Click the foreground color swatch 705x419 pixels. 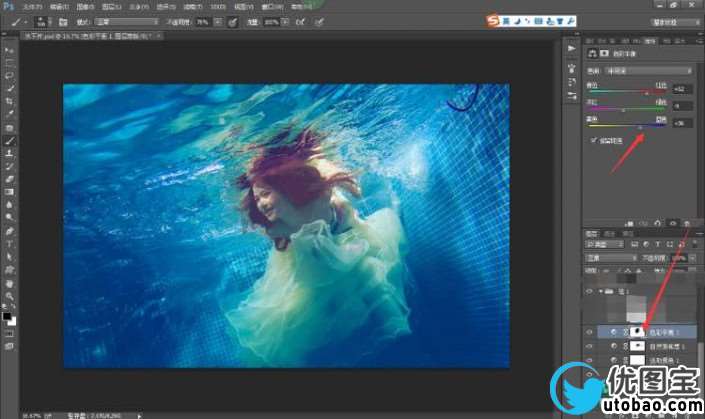pos(7,316)
